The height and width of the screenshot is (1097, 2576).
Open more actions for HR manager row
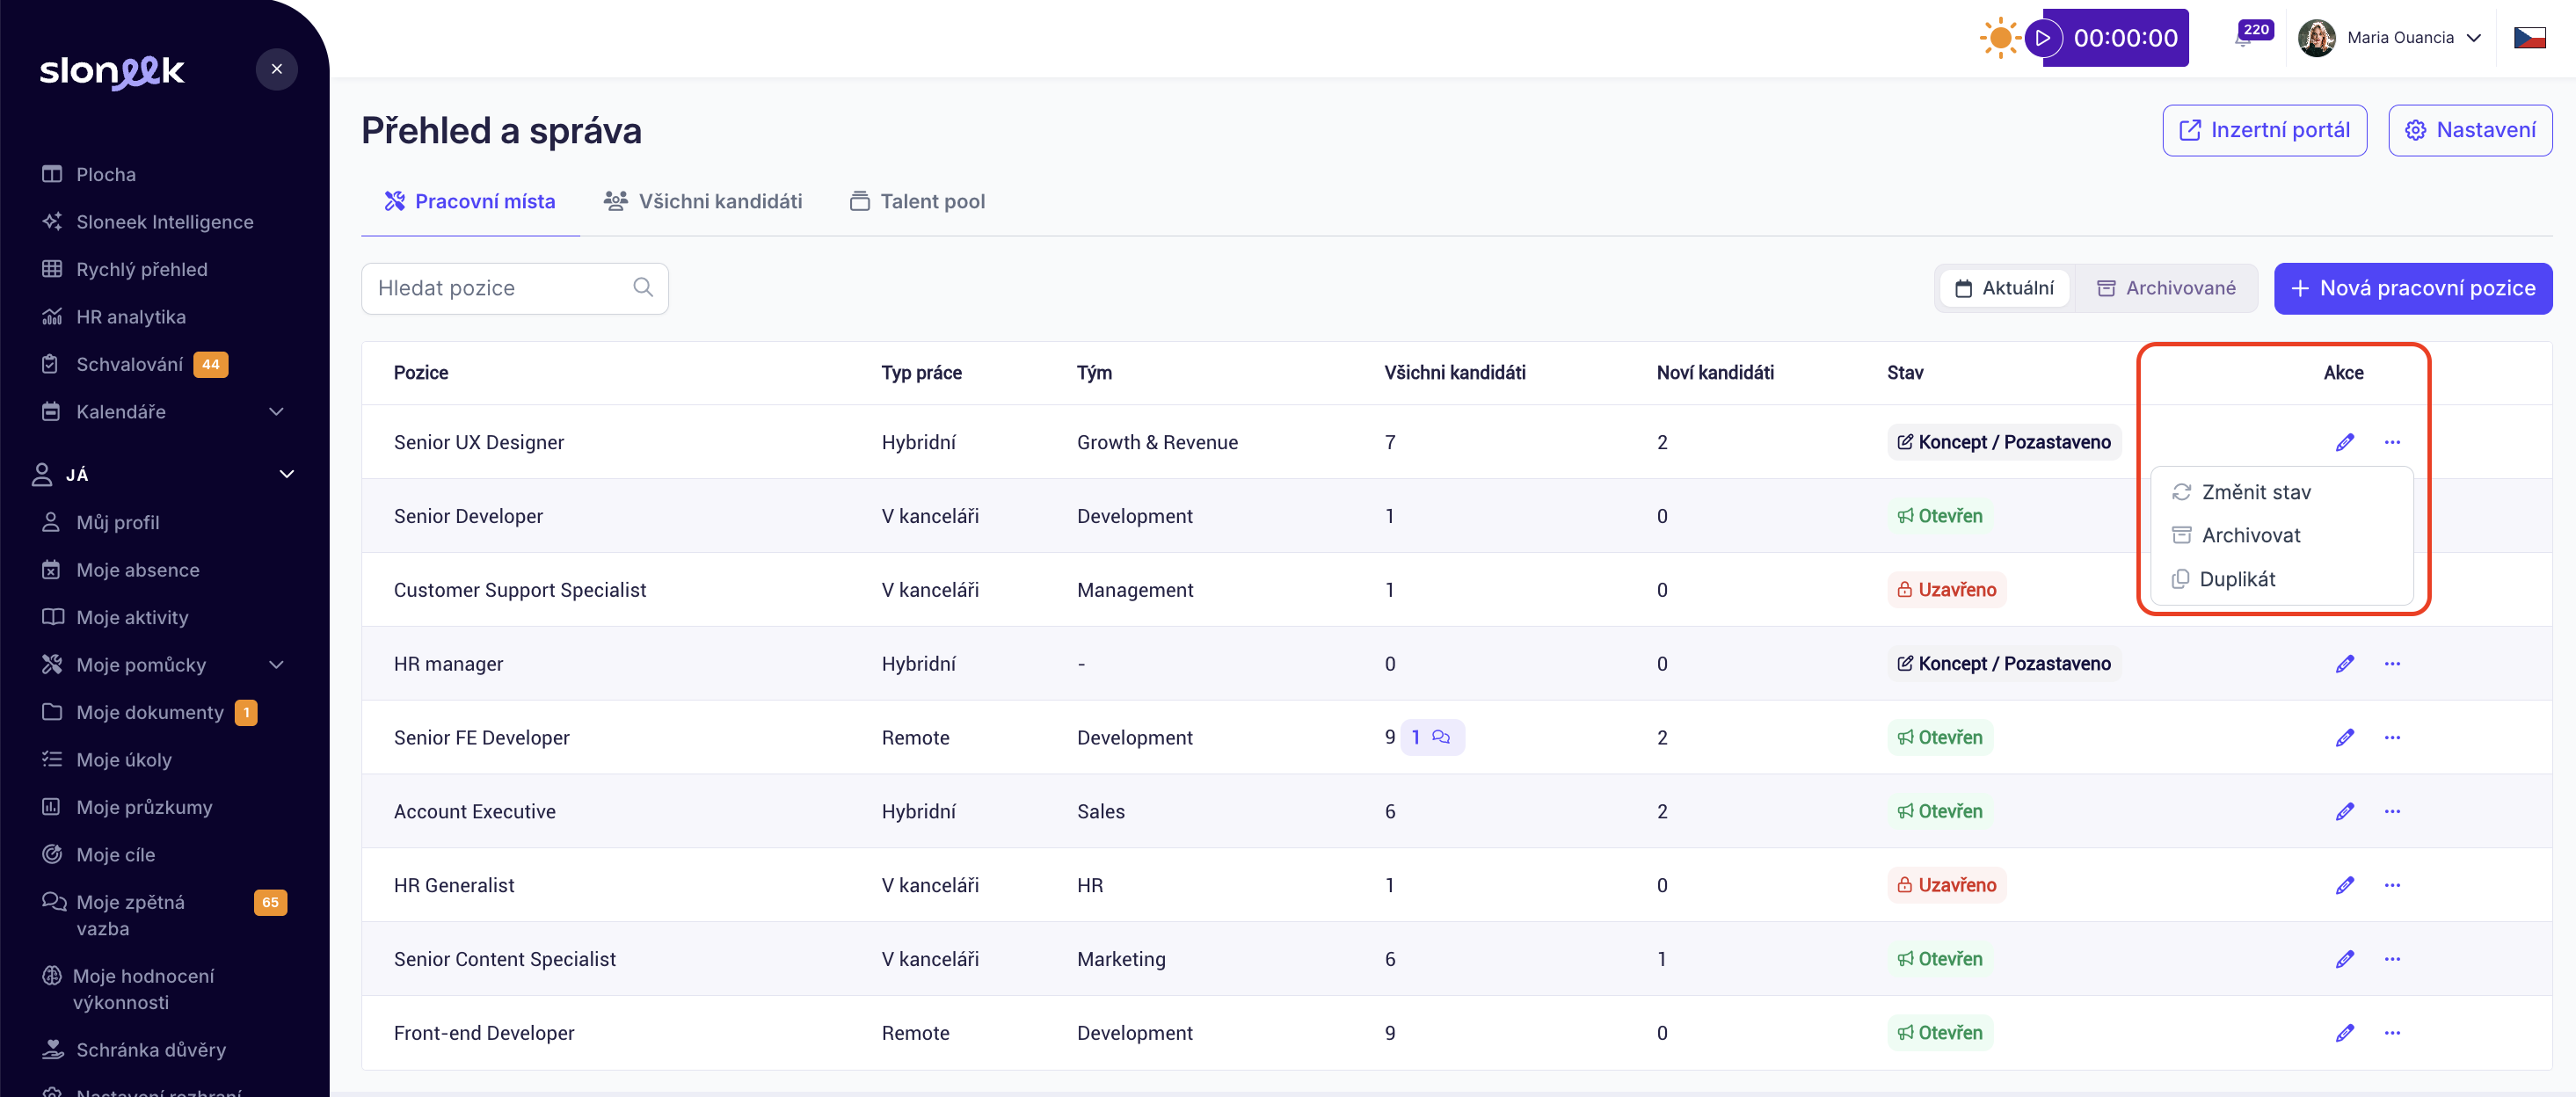coord(2392,664)
